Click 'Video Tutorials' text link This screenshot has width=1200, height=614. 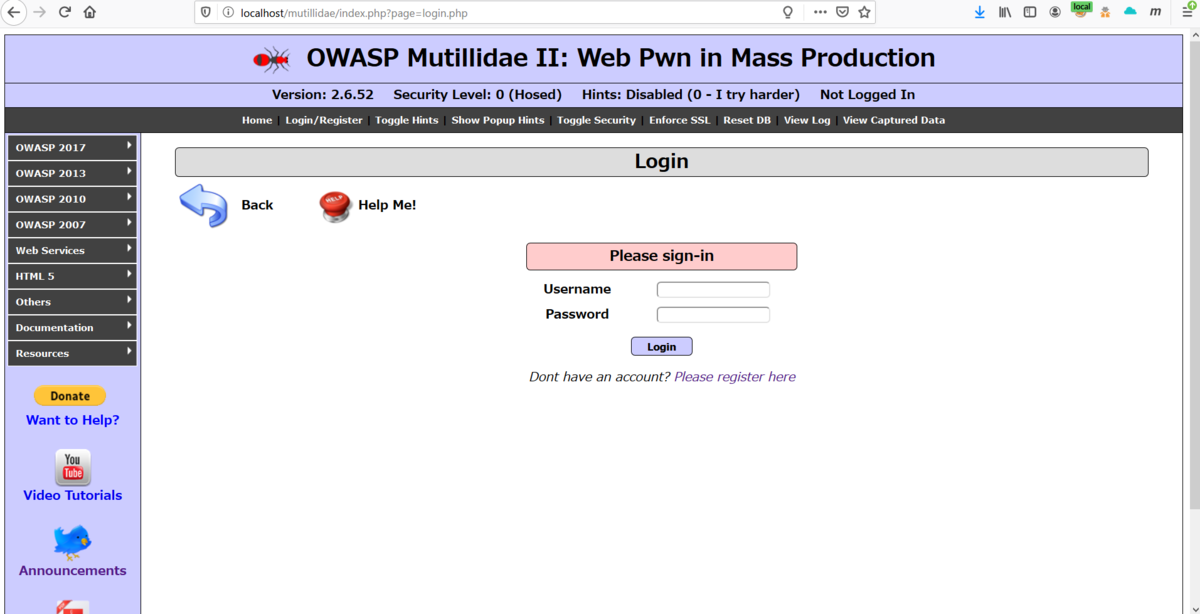(72, 495)
